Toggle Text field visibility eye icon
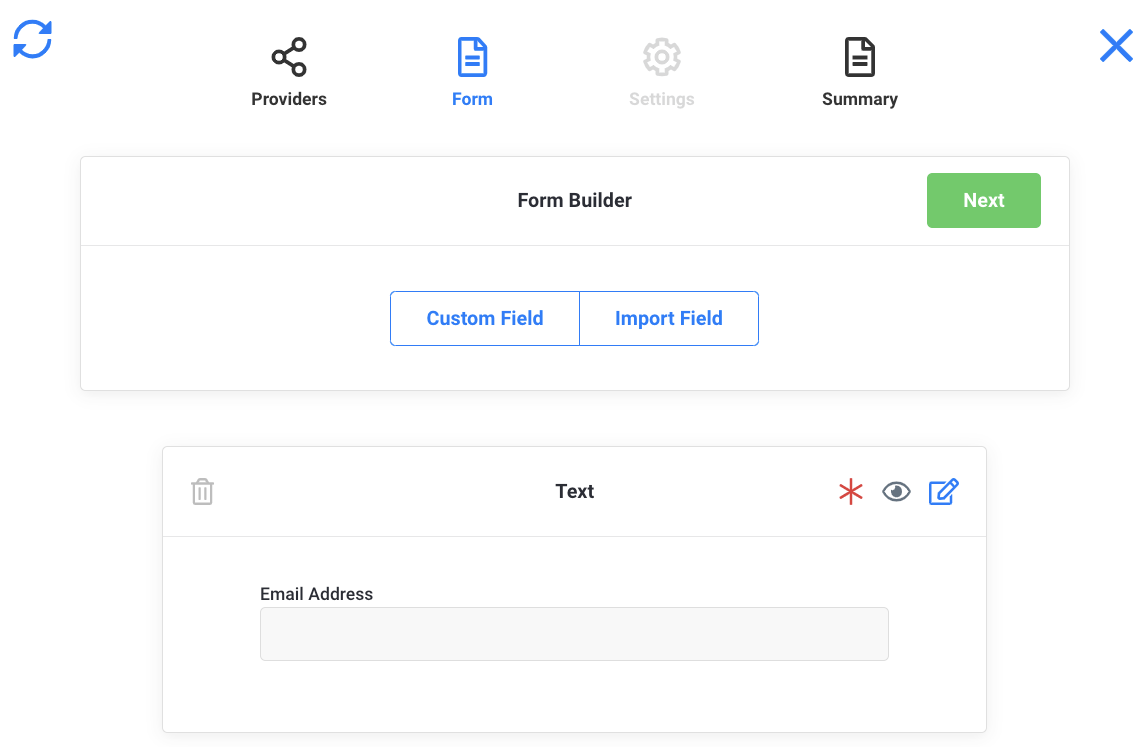 [896, 492]
